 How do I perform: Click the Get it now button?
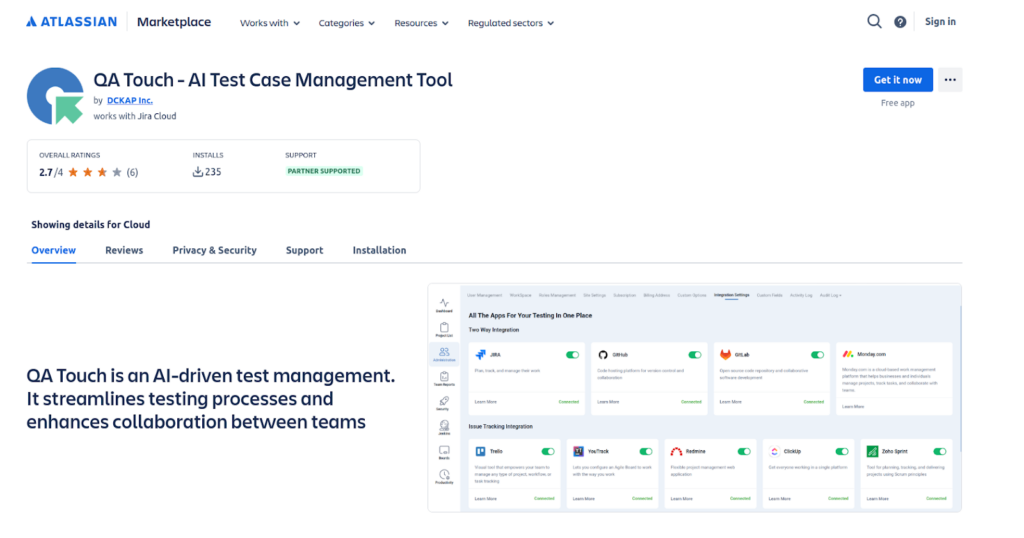pyautogui.click(x=897, y=80)
